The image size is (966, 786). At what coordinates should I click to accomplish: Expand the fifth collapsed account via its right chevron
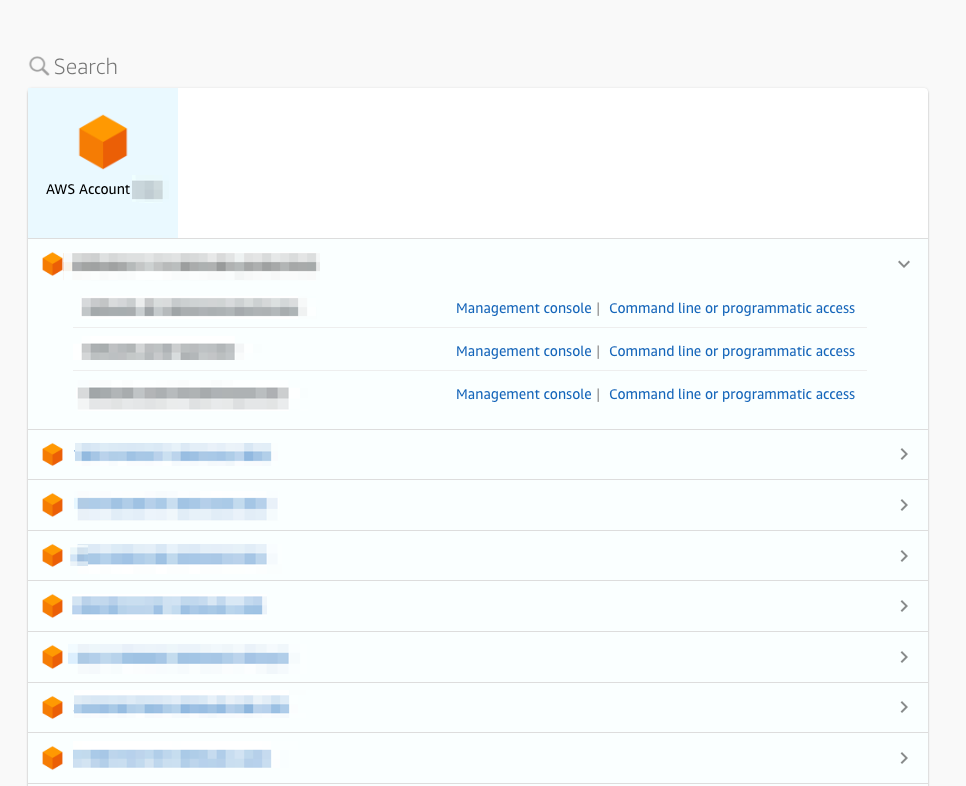[x=904, y=657]
